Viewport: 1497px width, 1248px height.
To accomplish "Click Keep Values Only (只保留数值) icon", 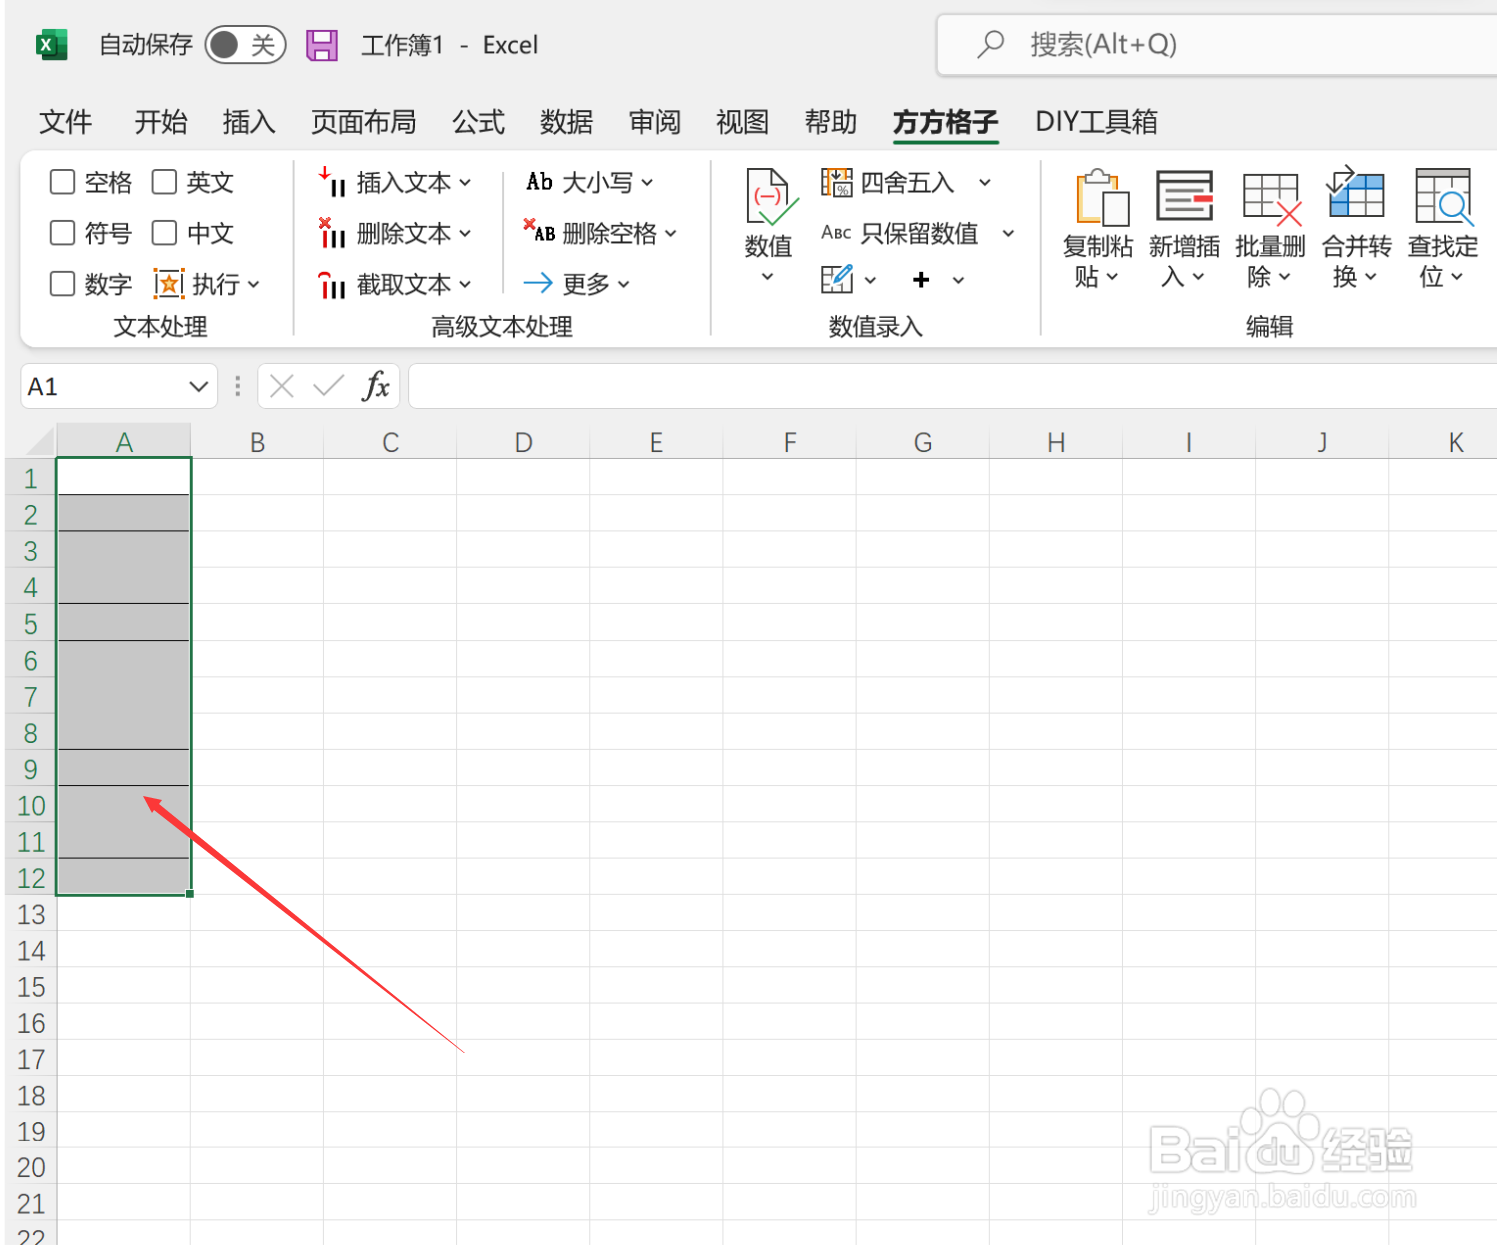I will click(x=836, y=233).
